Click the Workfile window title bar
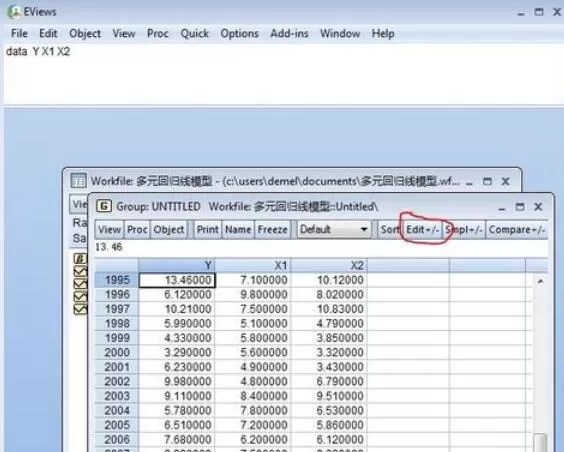 291,181
